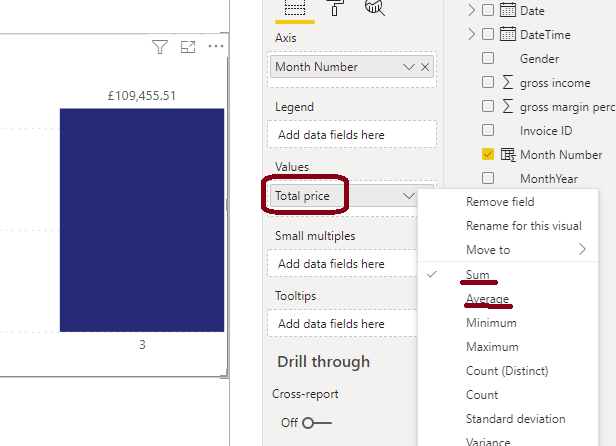Click the sigma icon beside gross margin

(x=508, y=106)
